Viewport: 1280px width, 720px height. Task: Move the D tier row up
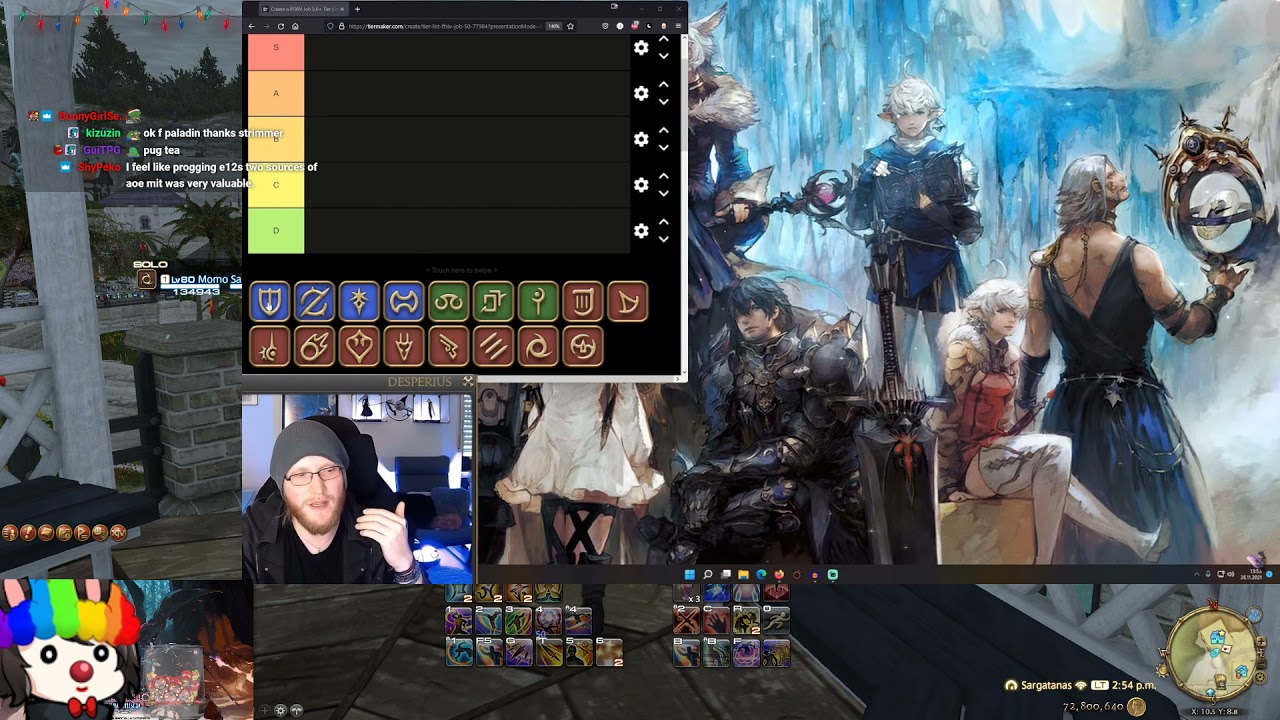663,223
